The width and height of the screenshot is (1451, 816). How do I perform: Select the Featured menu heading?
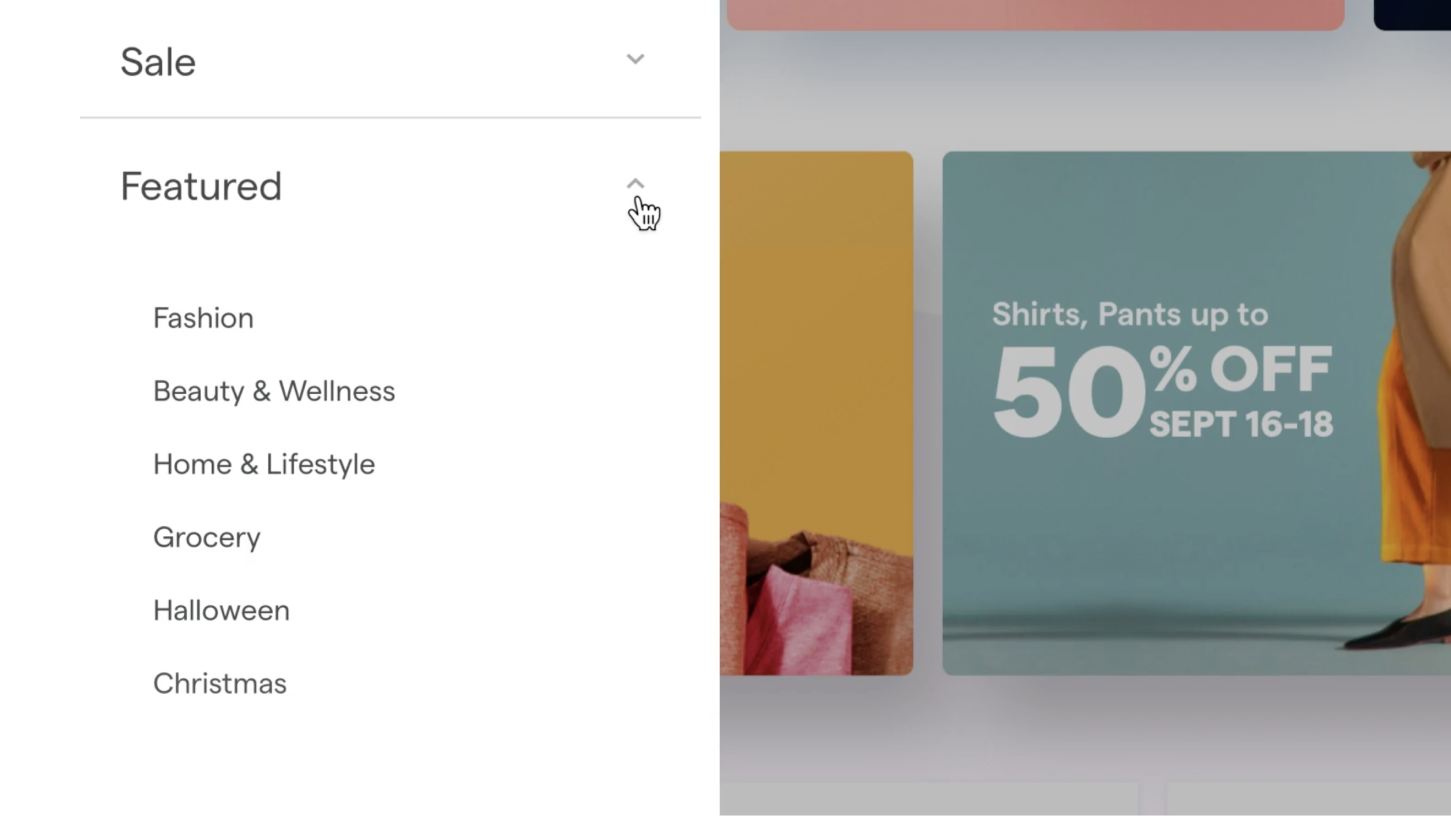[201, 187]
